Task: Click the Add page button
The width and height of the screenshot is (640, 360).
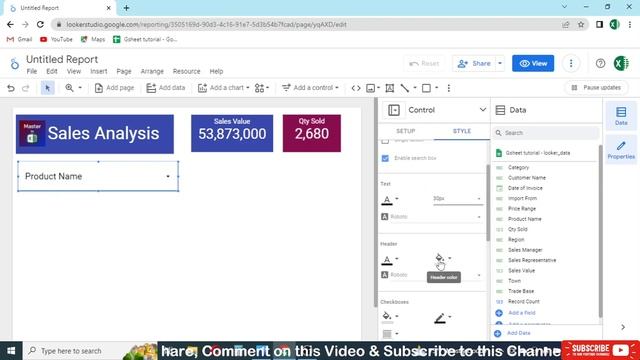Action: click(x=114, y=88)
